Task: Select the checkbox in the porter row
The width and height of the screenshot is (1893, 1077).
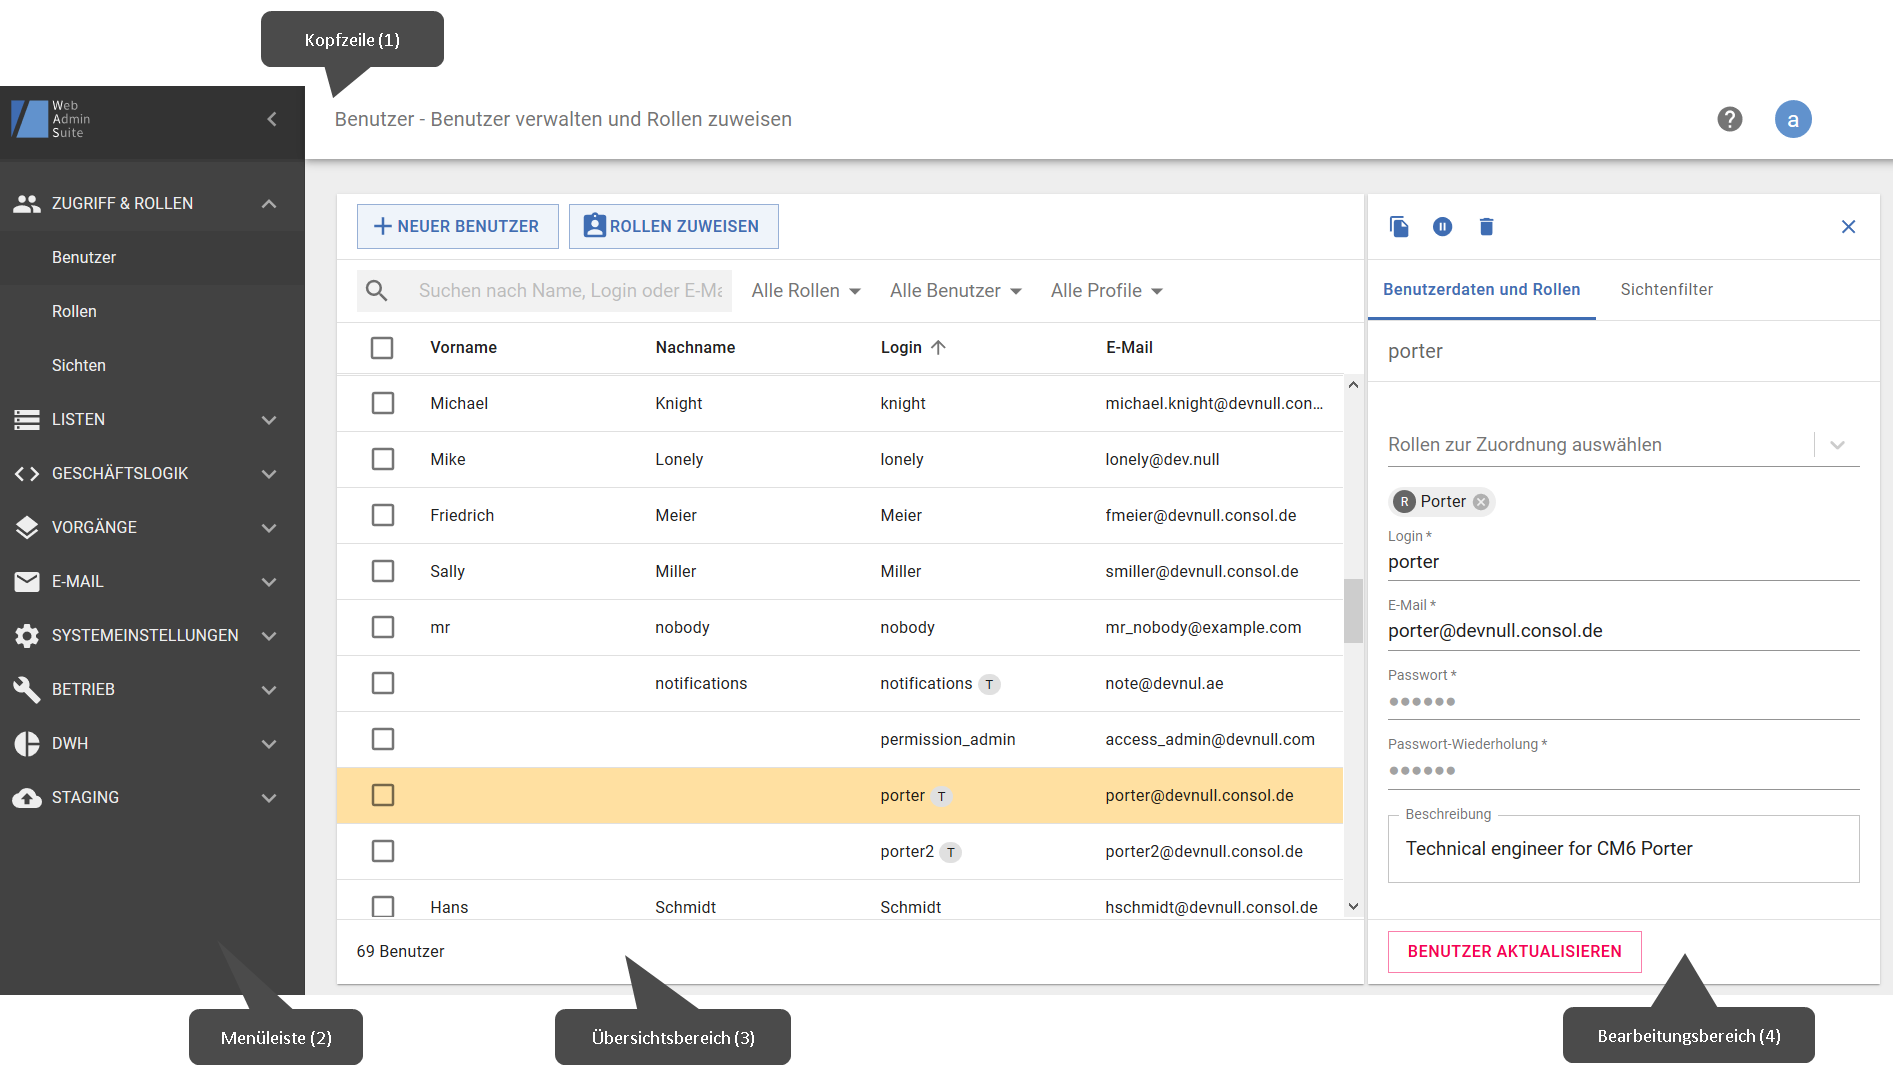Action: (x=383, y=795)
